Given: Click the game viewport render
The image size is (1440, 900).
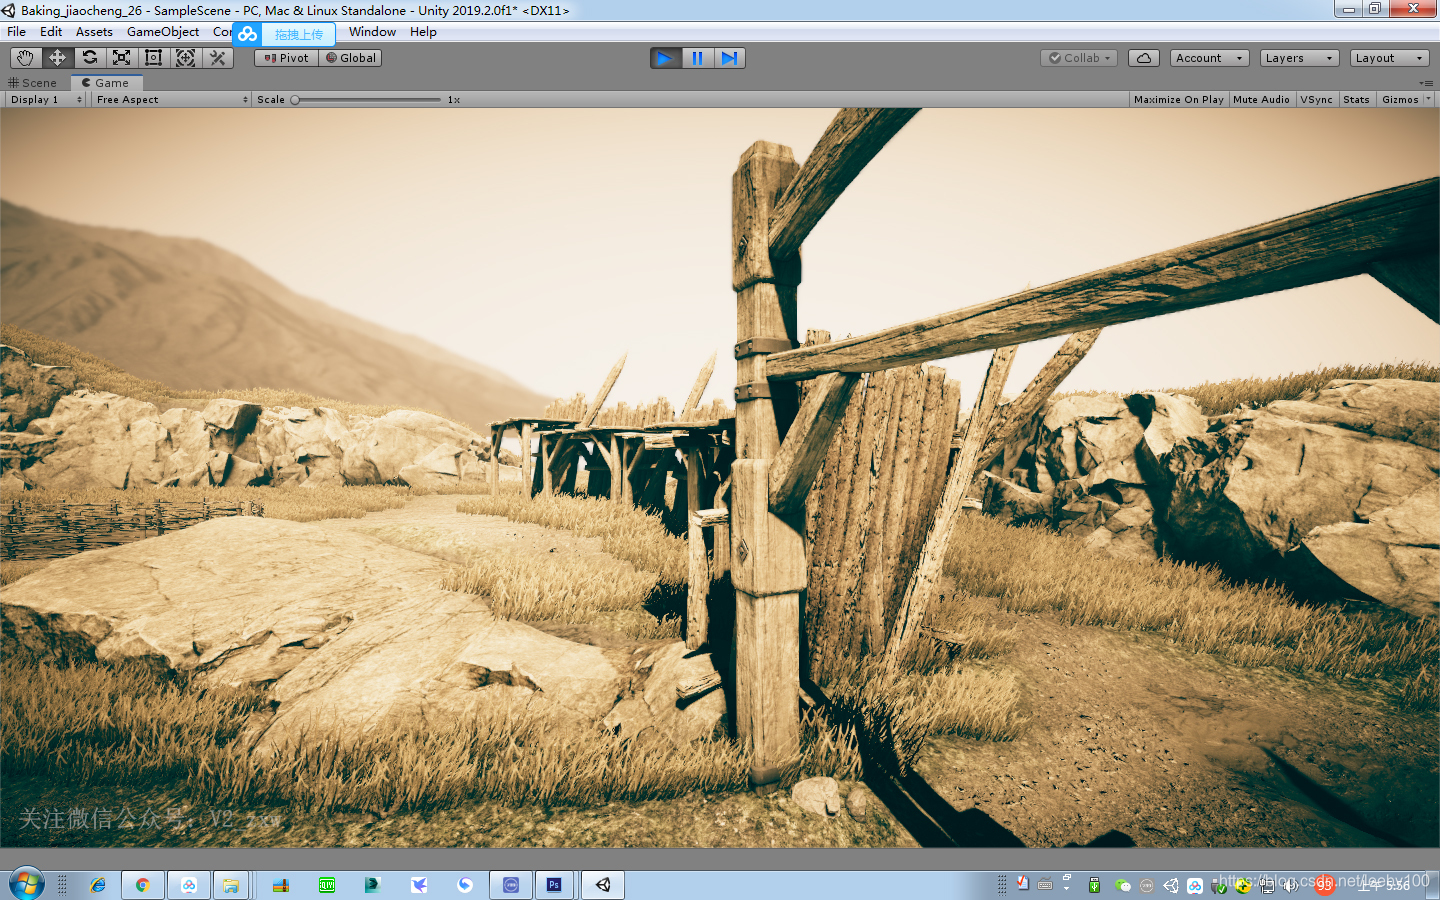Looking at the screenshot, I should click(720, 478).
